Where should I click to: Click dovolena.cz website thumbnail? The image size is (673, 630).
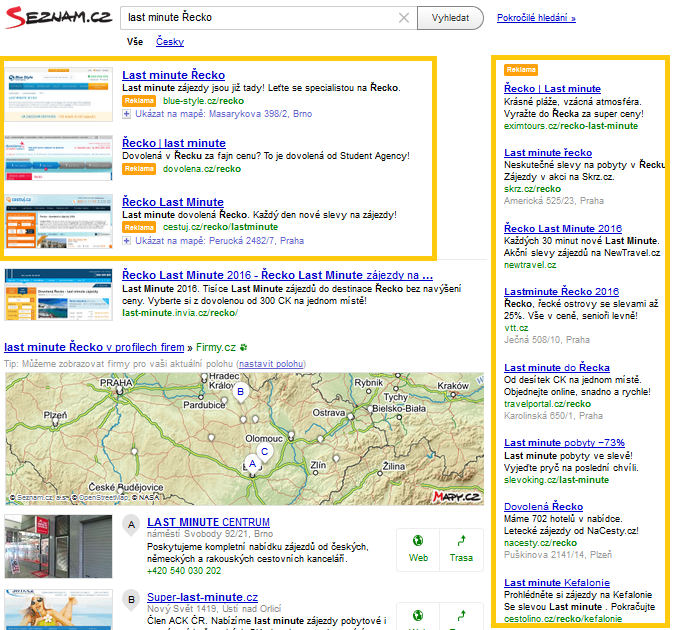tap(59, 158)
